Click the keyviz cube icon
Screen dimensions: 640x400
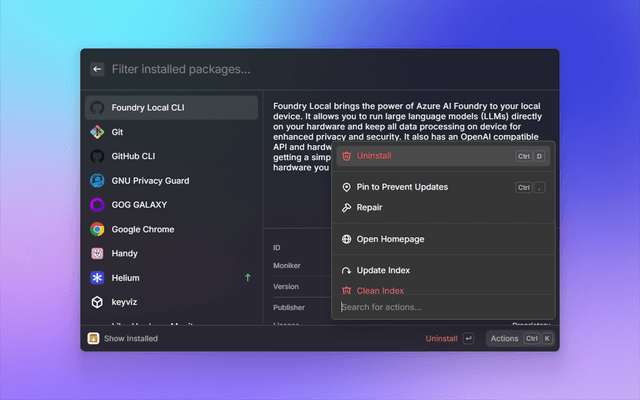click(97, 302)
